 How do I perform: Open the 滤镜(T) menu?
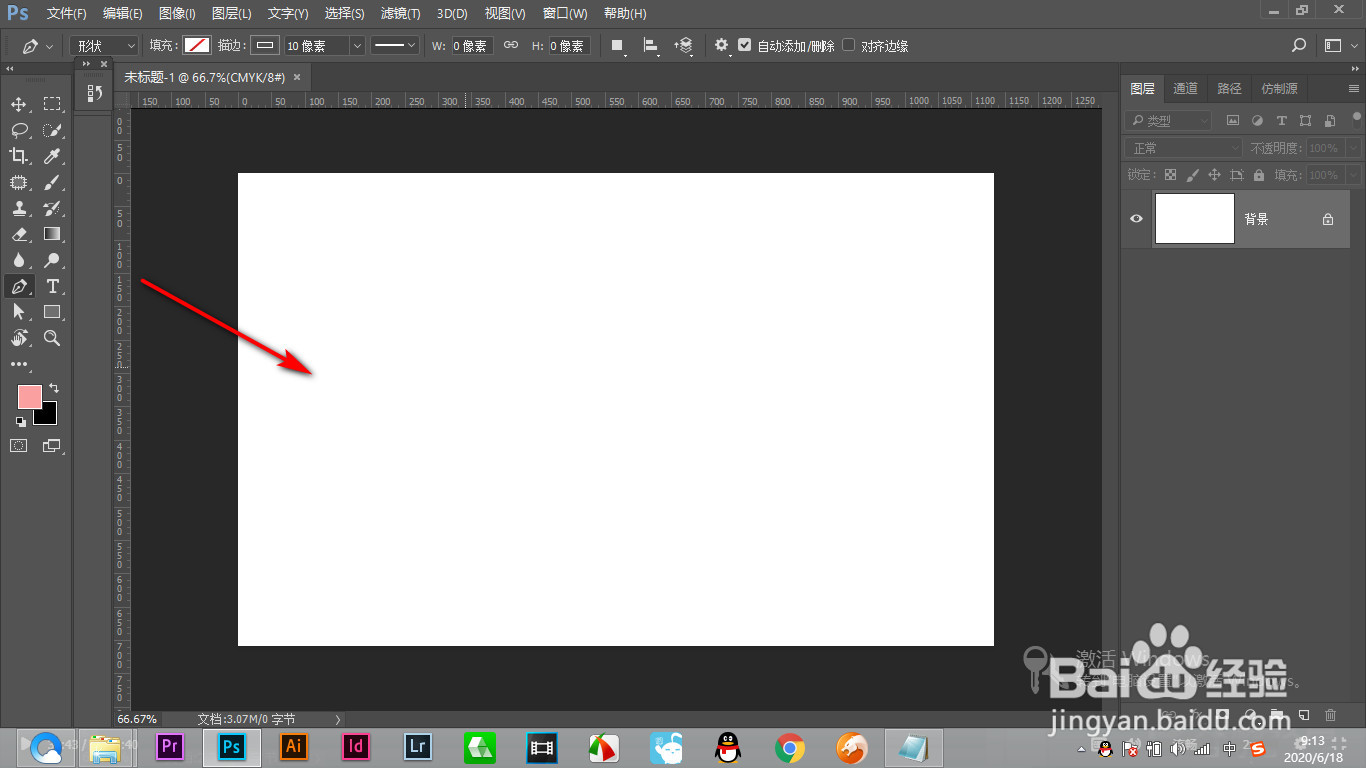click(400, 14)
